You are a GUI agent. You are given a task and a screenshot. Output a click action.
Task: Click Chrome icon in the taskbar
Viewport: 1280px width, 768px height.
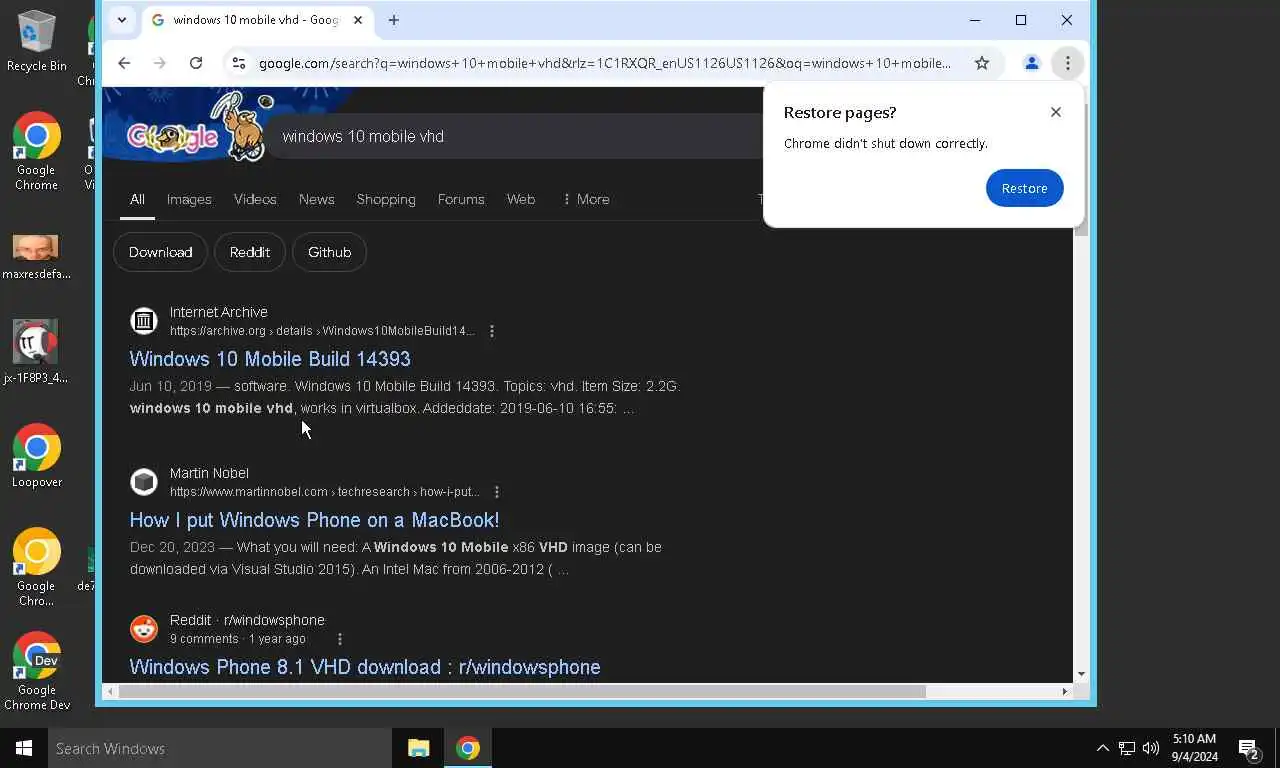pos(468,748)
